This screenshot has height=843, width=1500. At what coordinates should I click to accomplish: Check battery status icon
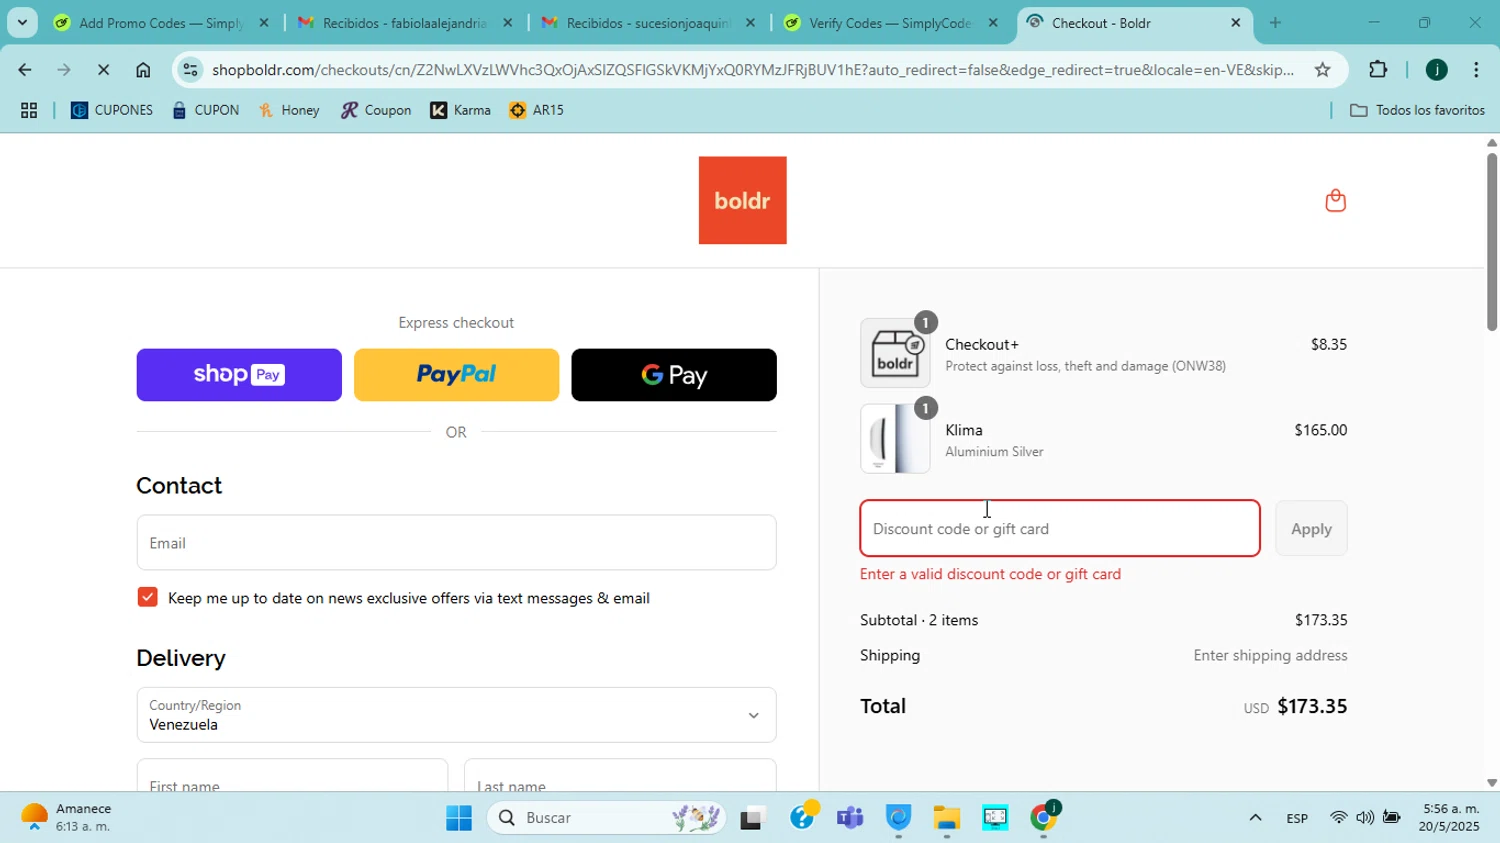(1391, 818)
